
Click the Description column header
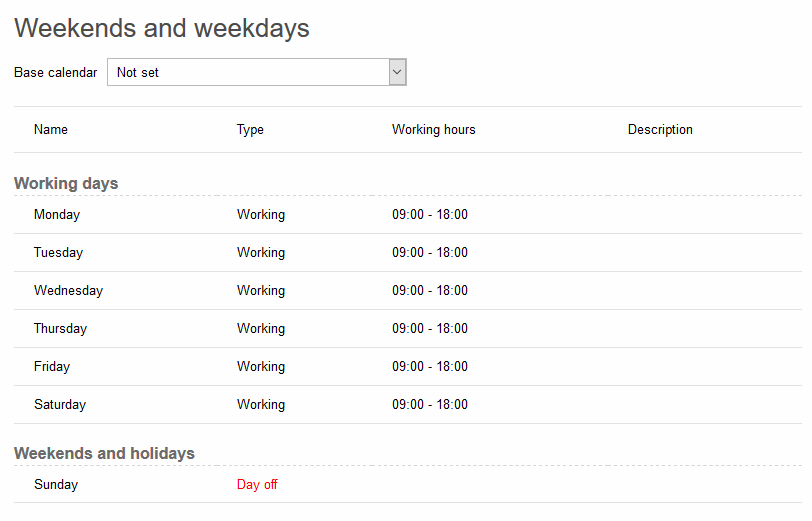660,129
